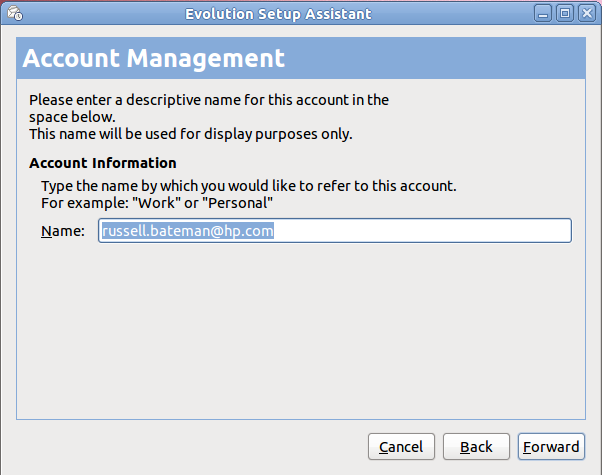The width and height of the screenshot is (602, 475).
Task: Click 'This name will be used' sentence
Action: [x=191, y=134]
